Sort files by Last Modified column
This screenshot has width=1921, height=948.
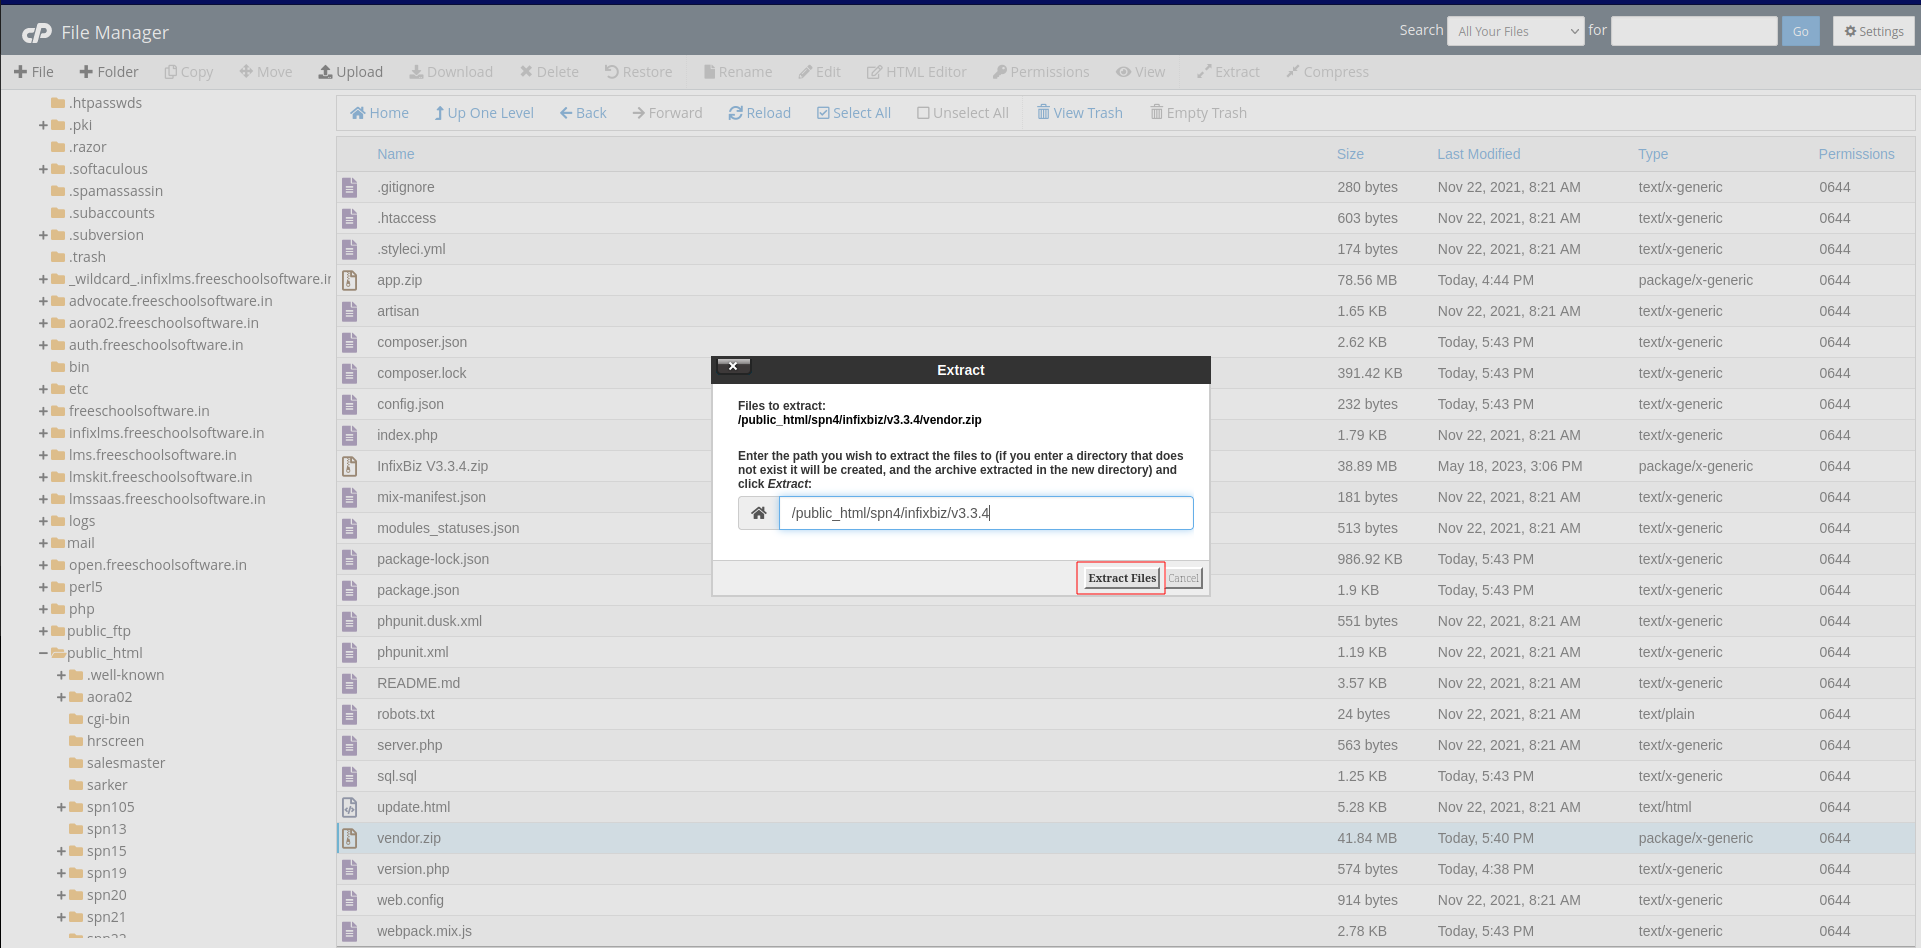1478,154
